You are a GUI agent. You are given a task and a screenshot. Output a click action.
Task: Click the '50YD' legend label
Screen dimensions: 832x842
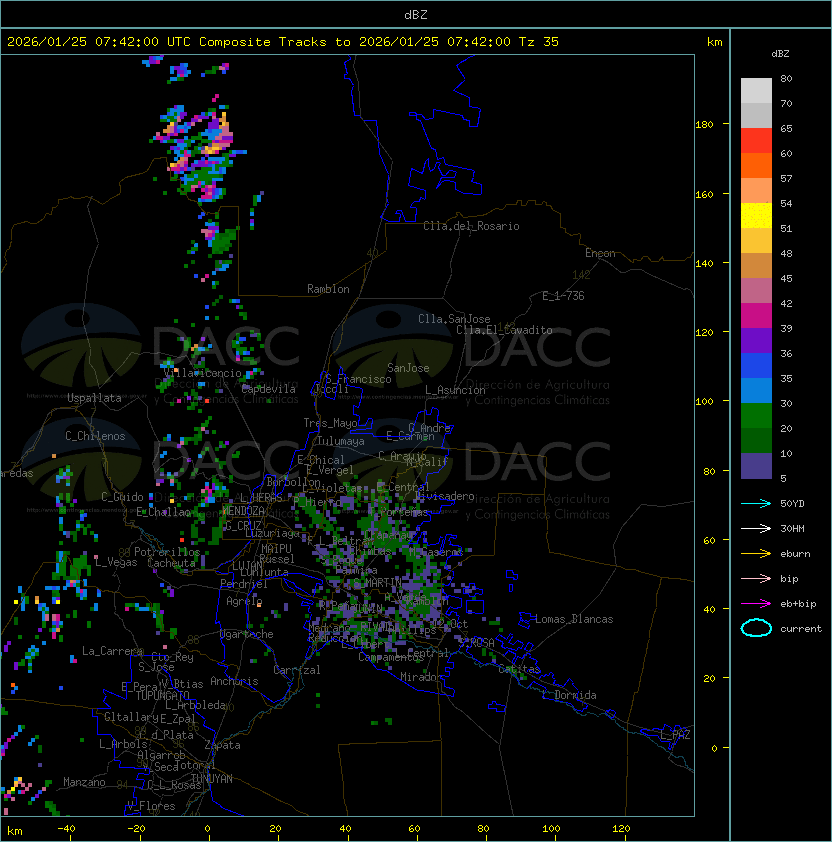coord(792,504)
